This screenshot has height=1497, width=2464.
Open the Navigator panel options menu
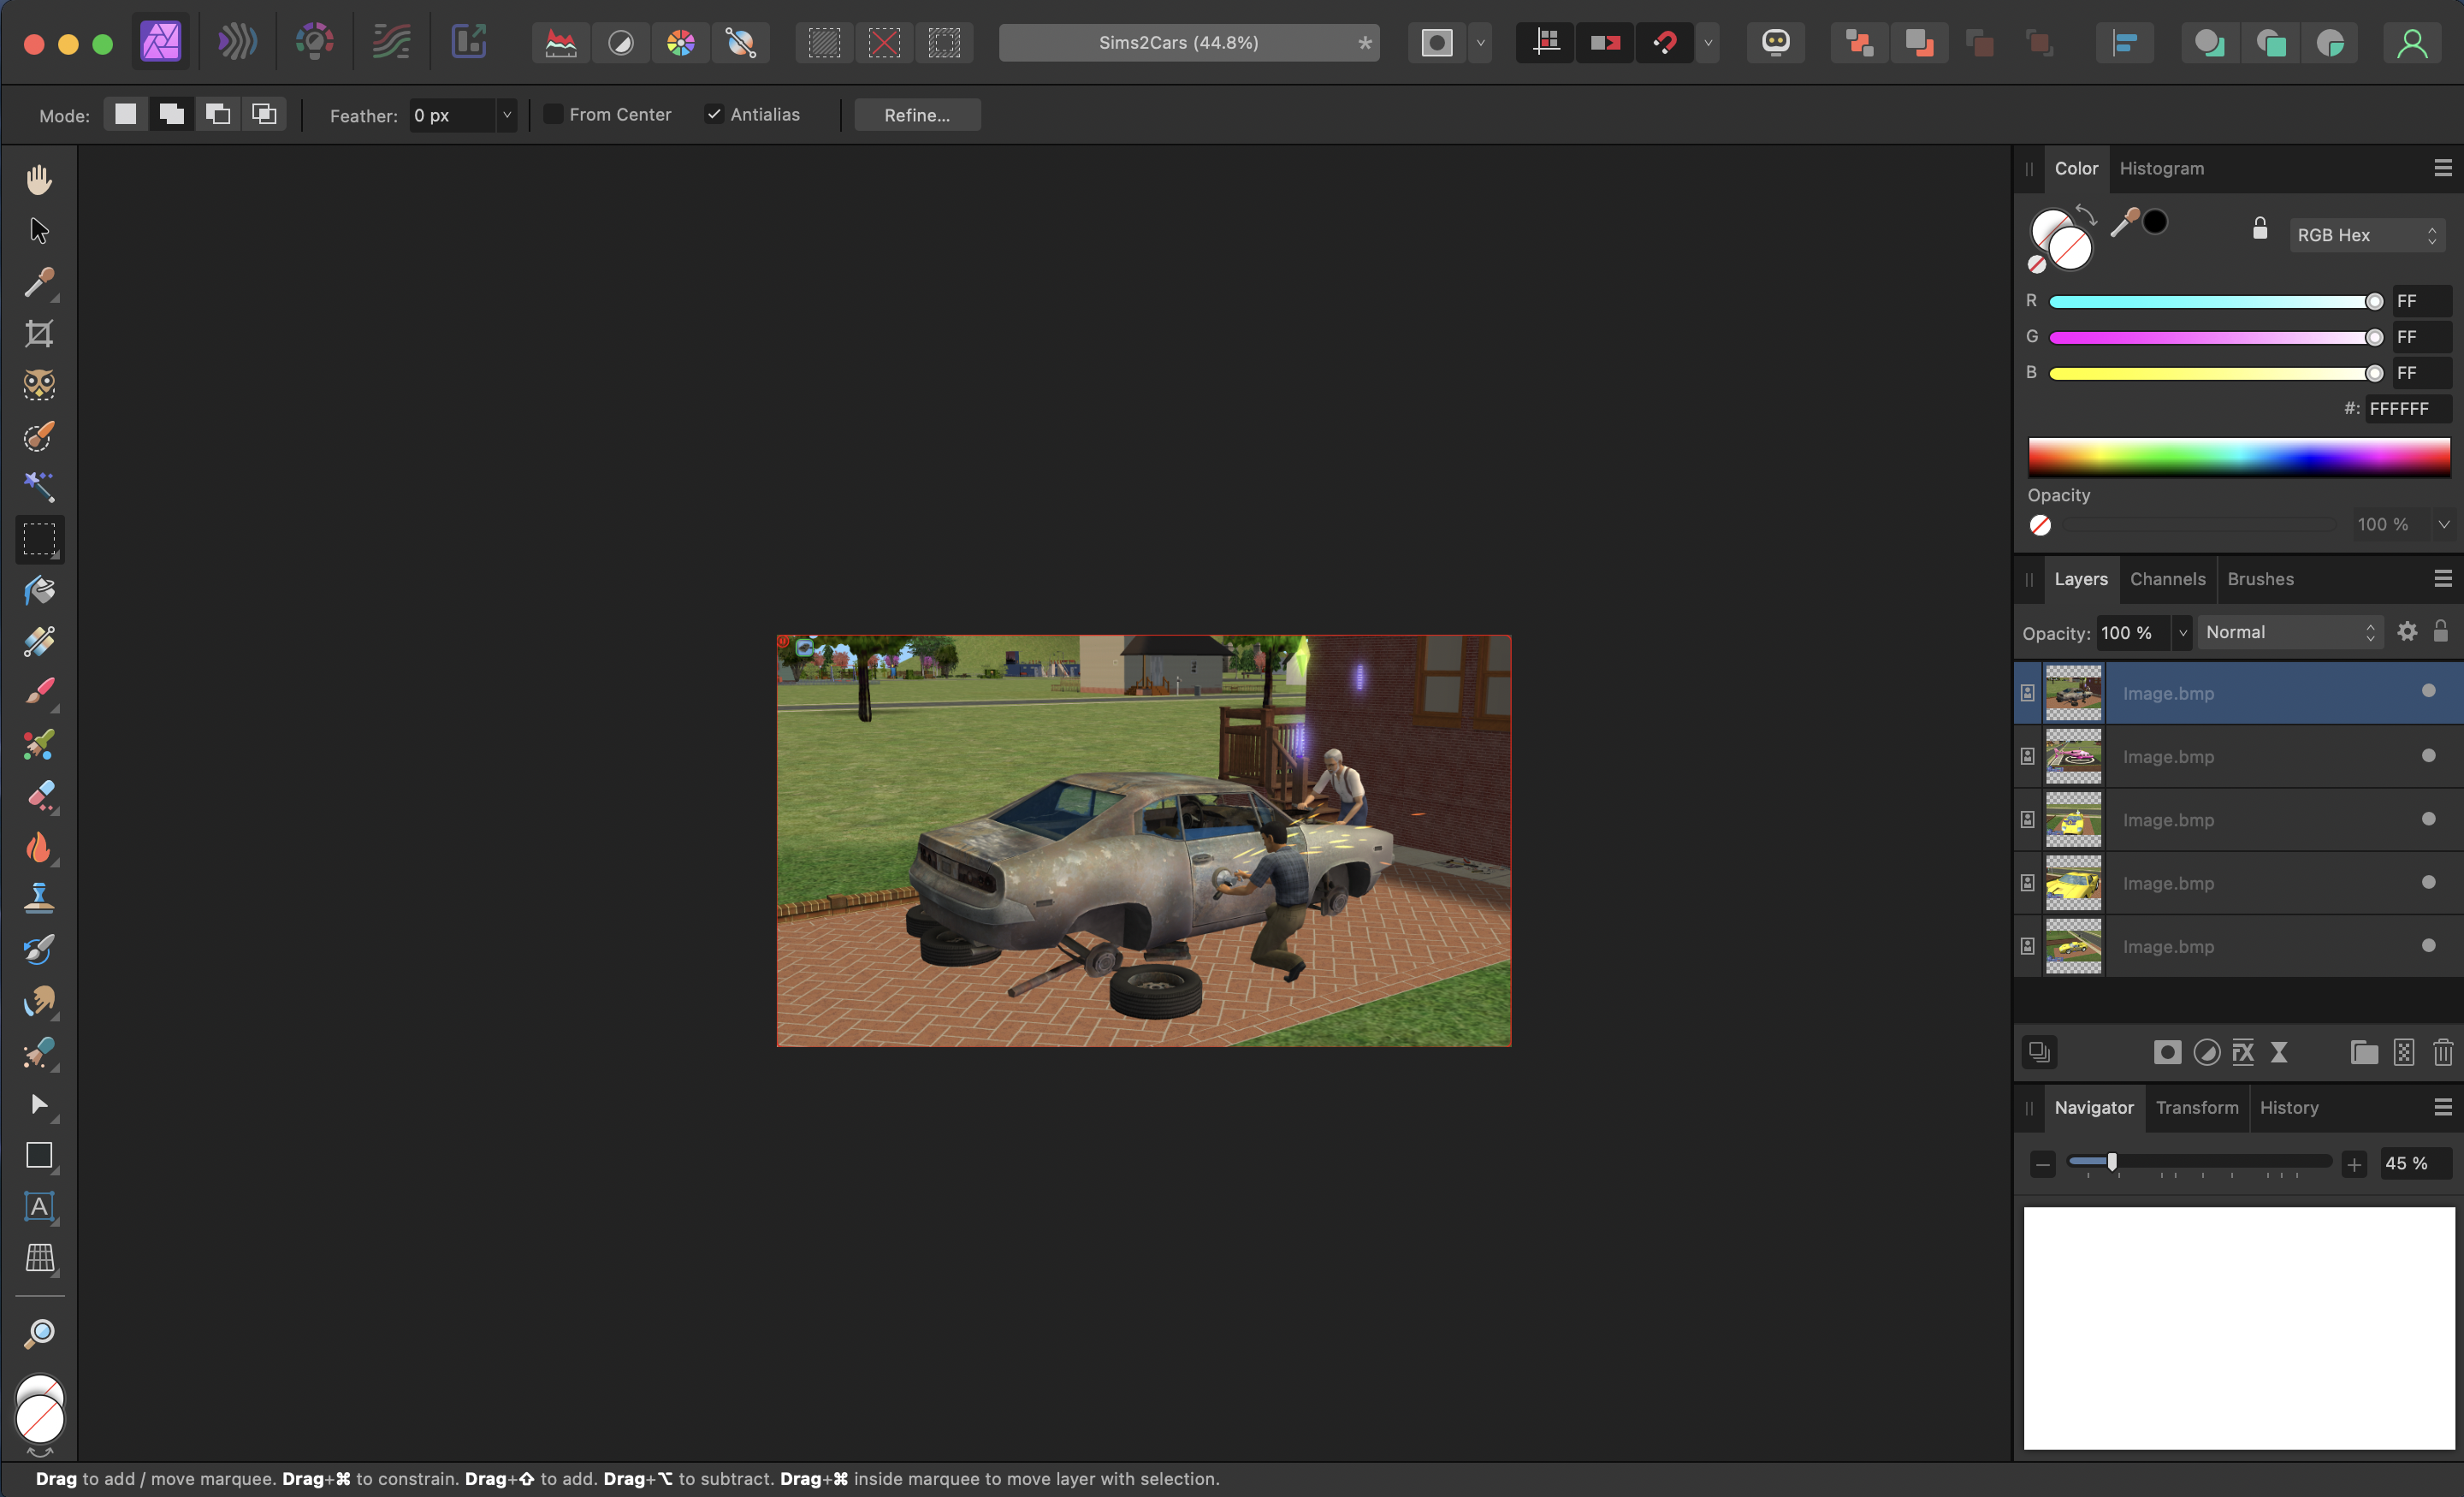coord(2443,1107)
